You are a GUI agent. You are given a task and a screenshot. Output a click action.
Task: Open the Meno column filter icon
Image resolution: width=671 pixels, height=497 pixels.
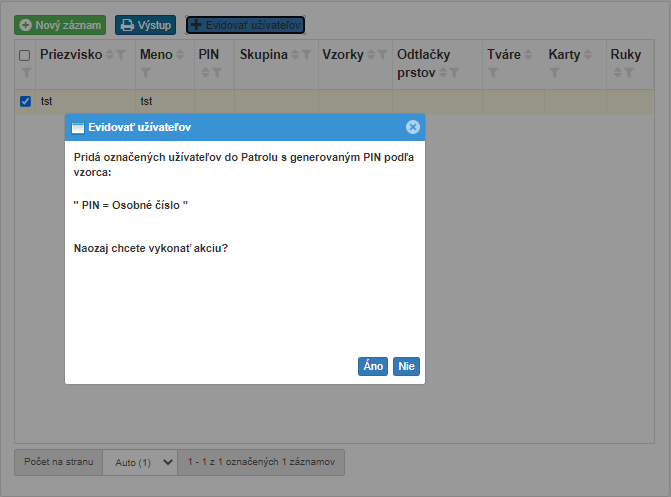coord(145,73)
